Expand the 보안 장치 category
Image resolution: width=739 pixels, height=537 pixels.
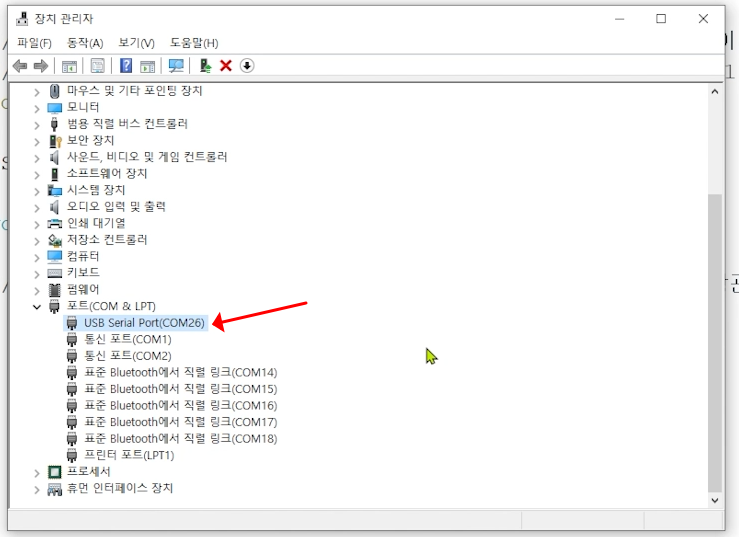pyautogui.click(x=37, y=141)
